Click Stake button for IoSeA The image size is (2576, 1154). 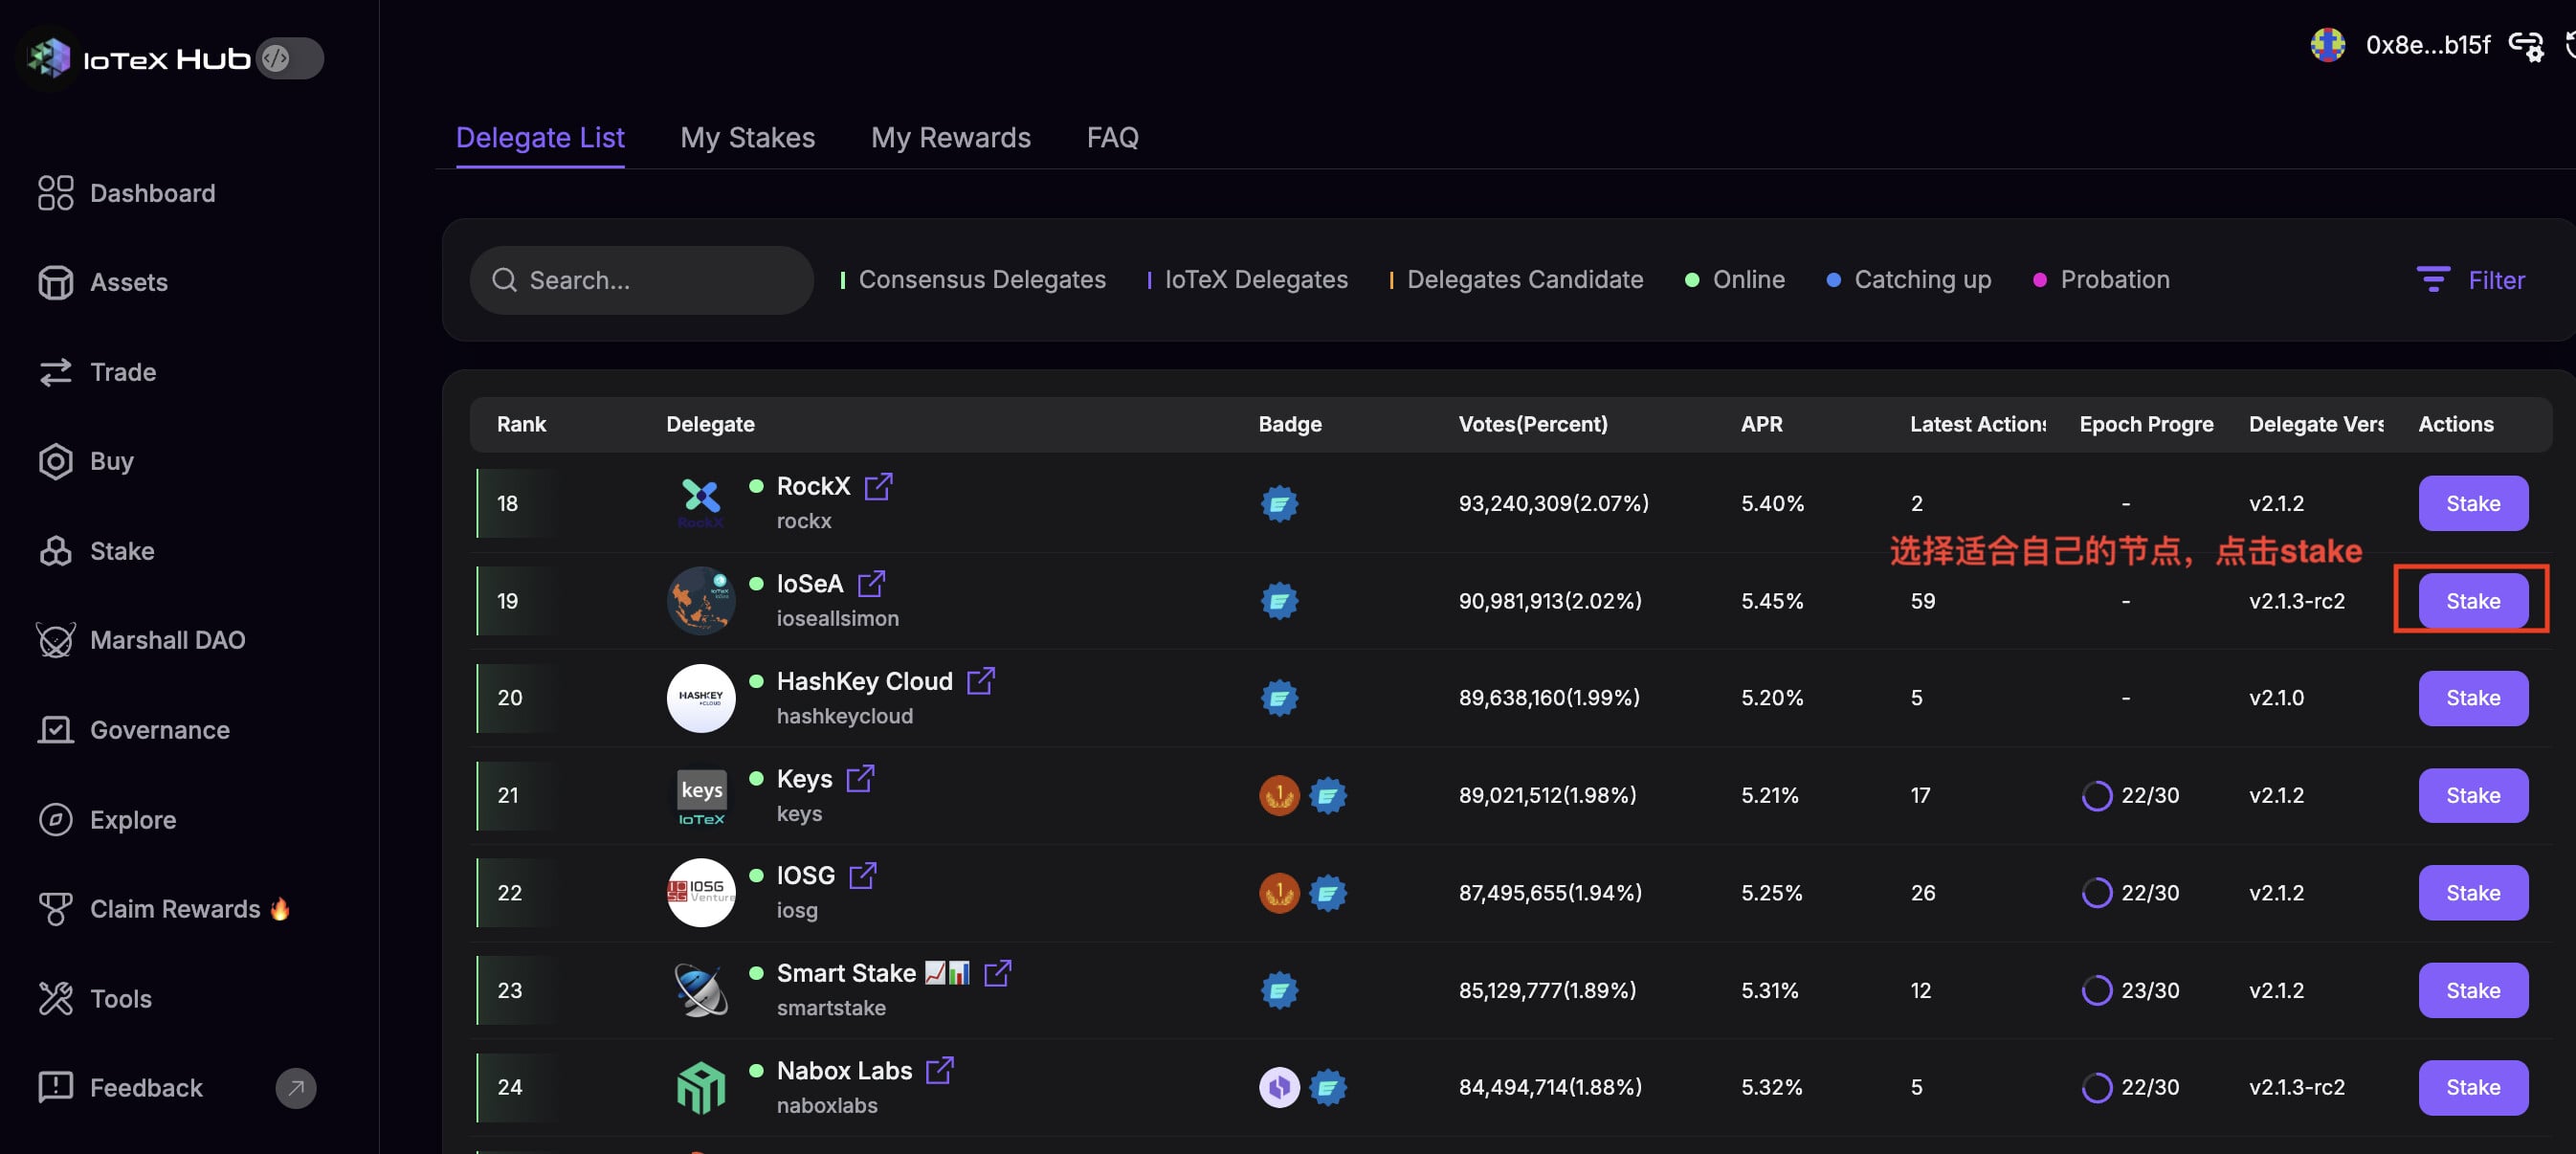coord(2472,601)
